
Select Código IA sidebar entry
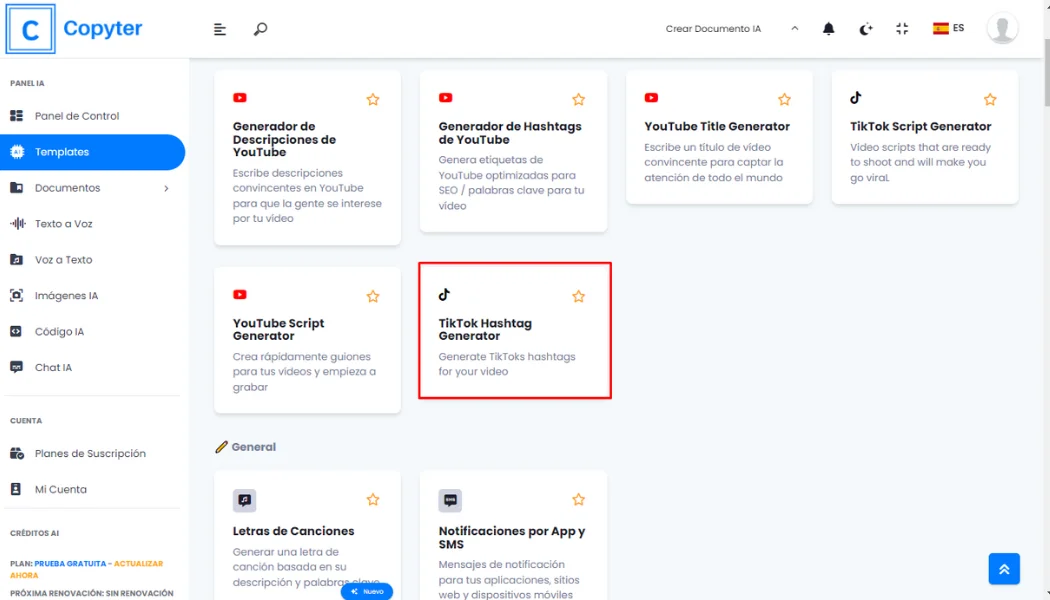point(59,332)
